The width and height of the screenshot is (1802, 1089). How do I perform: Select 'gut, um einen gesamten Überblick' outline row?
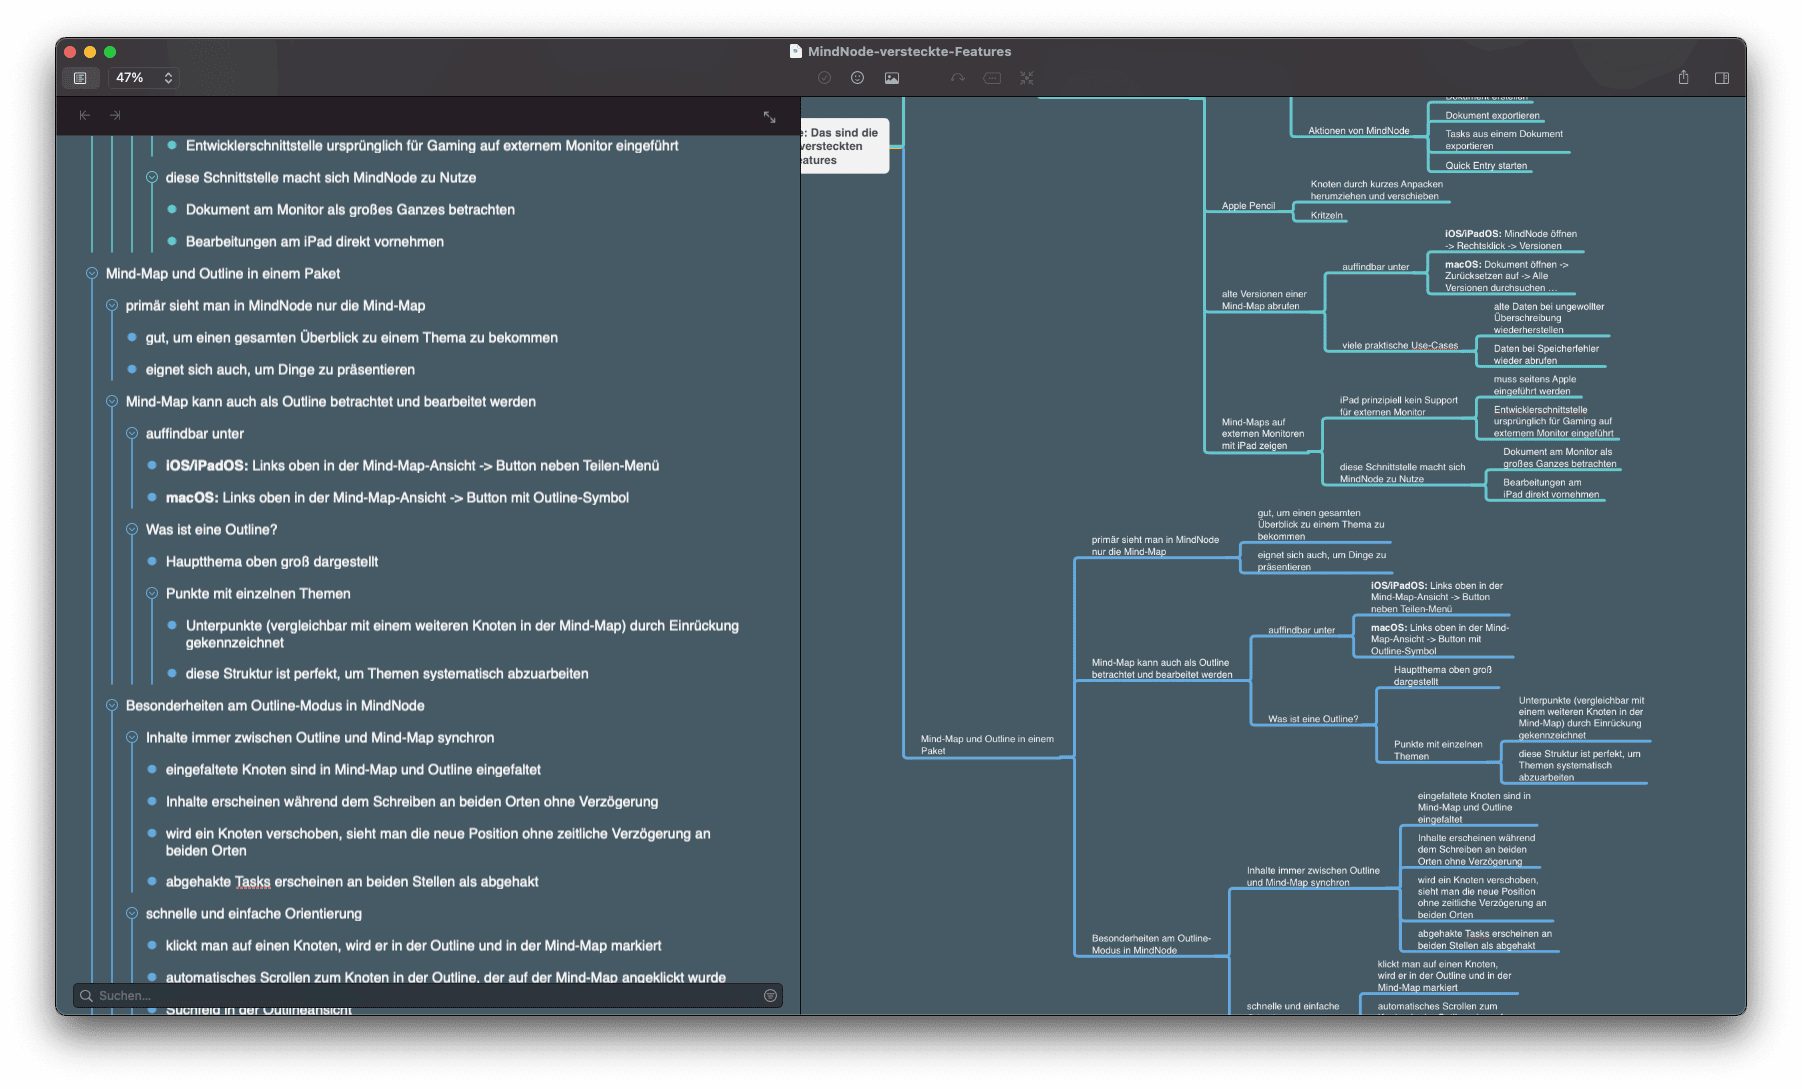pos(352,337)
